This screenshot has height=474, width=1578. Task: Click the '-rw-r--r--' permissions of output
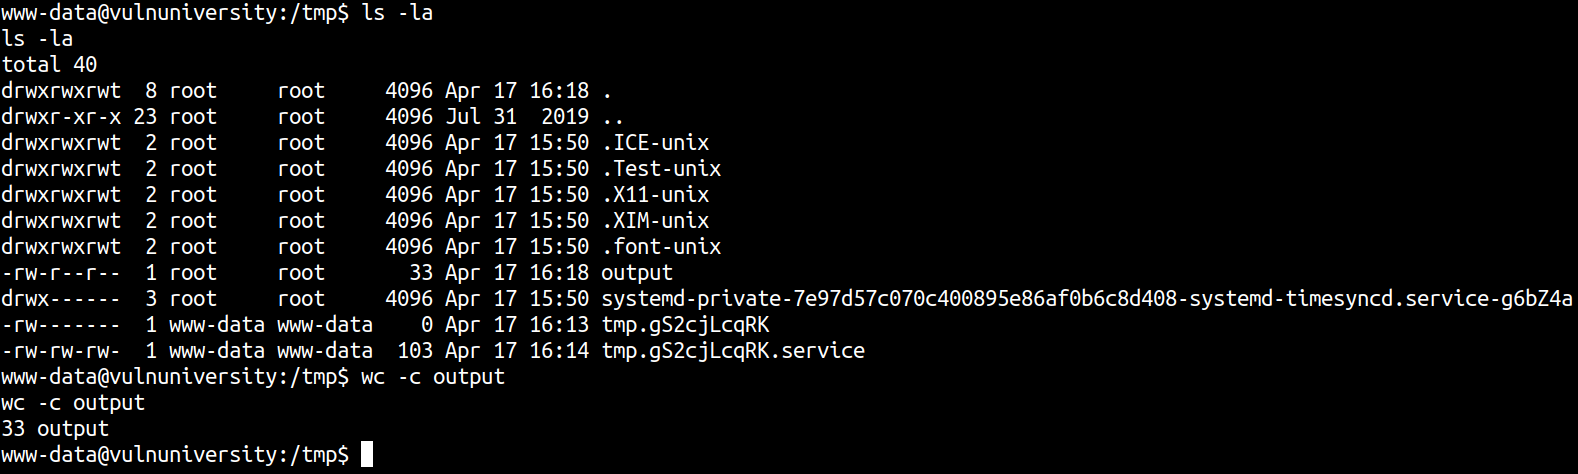pos(61,272)
